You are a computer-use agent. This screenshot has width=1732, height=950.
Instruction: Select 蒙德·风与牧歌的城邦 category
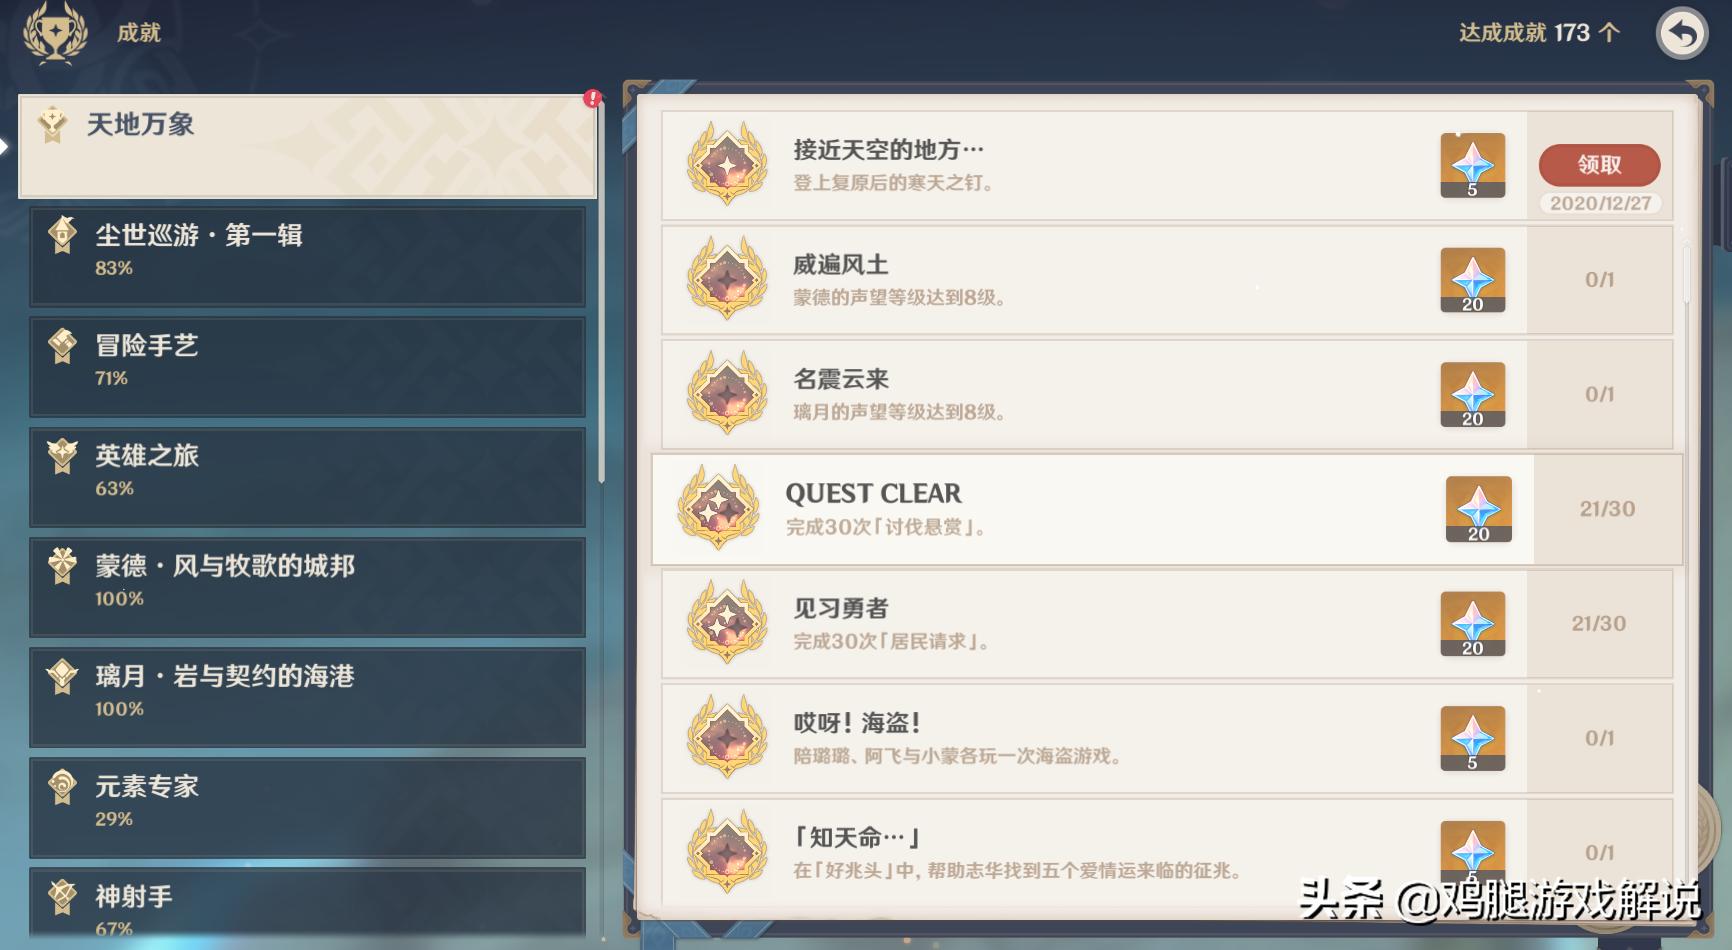click(307, 587)
